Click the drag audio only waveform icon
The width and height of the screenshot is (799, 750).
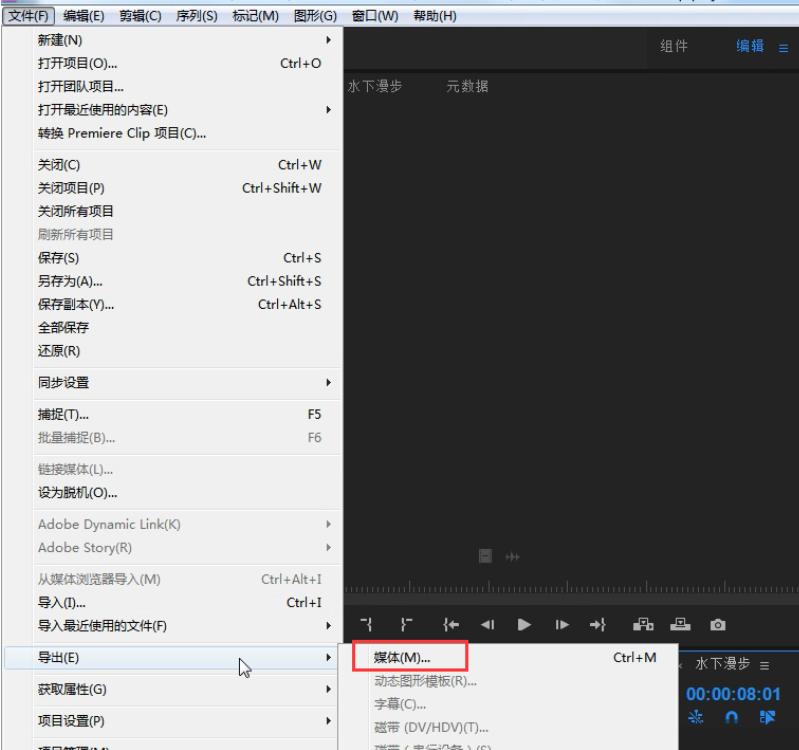513,557
